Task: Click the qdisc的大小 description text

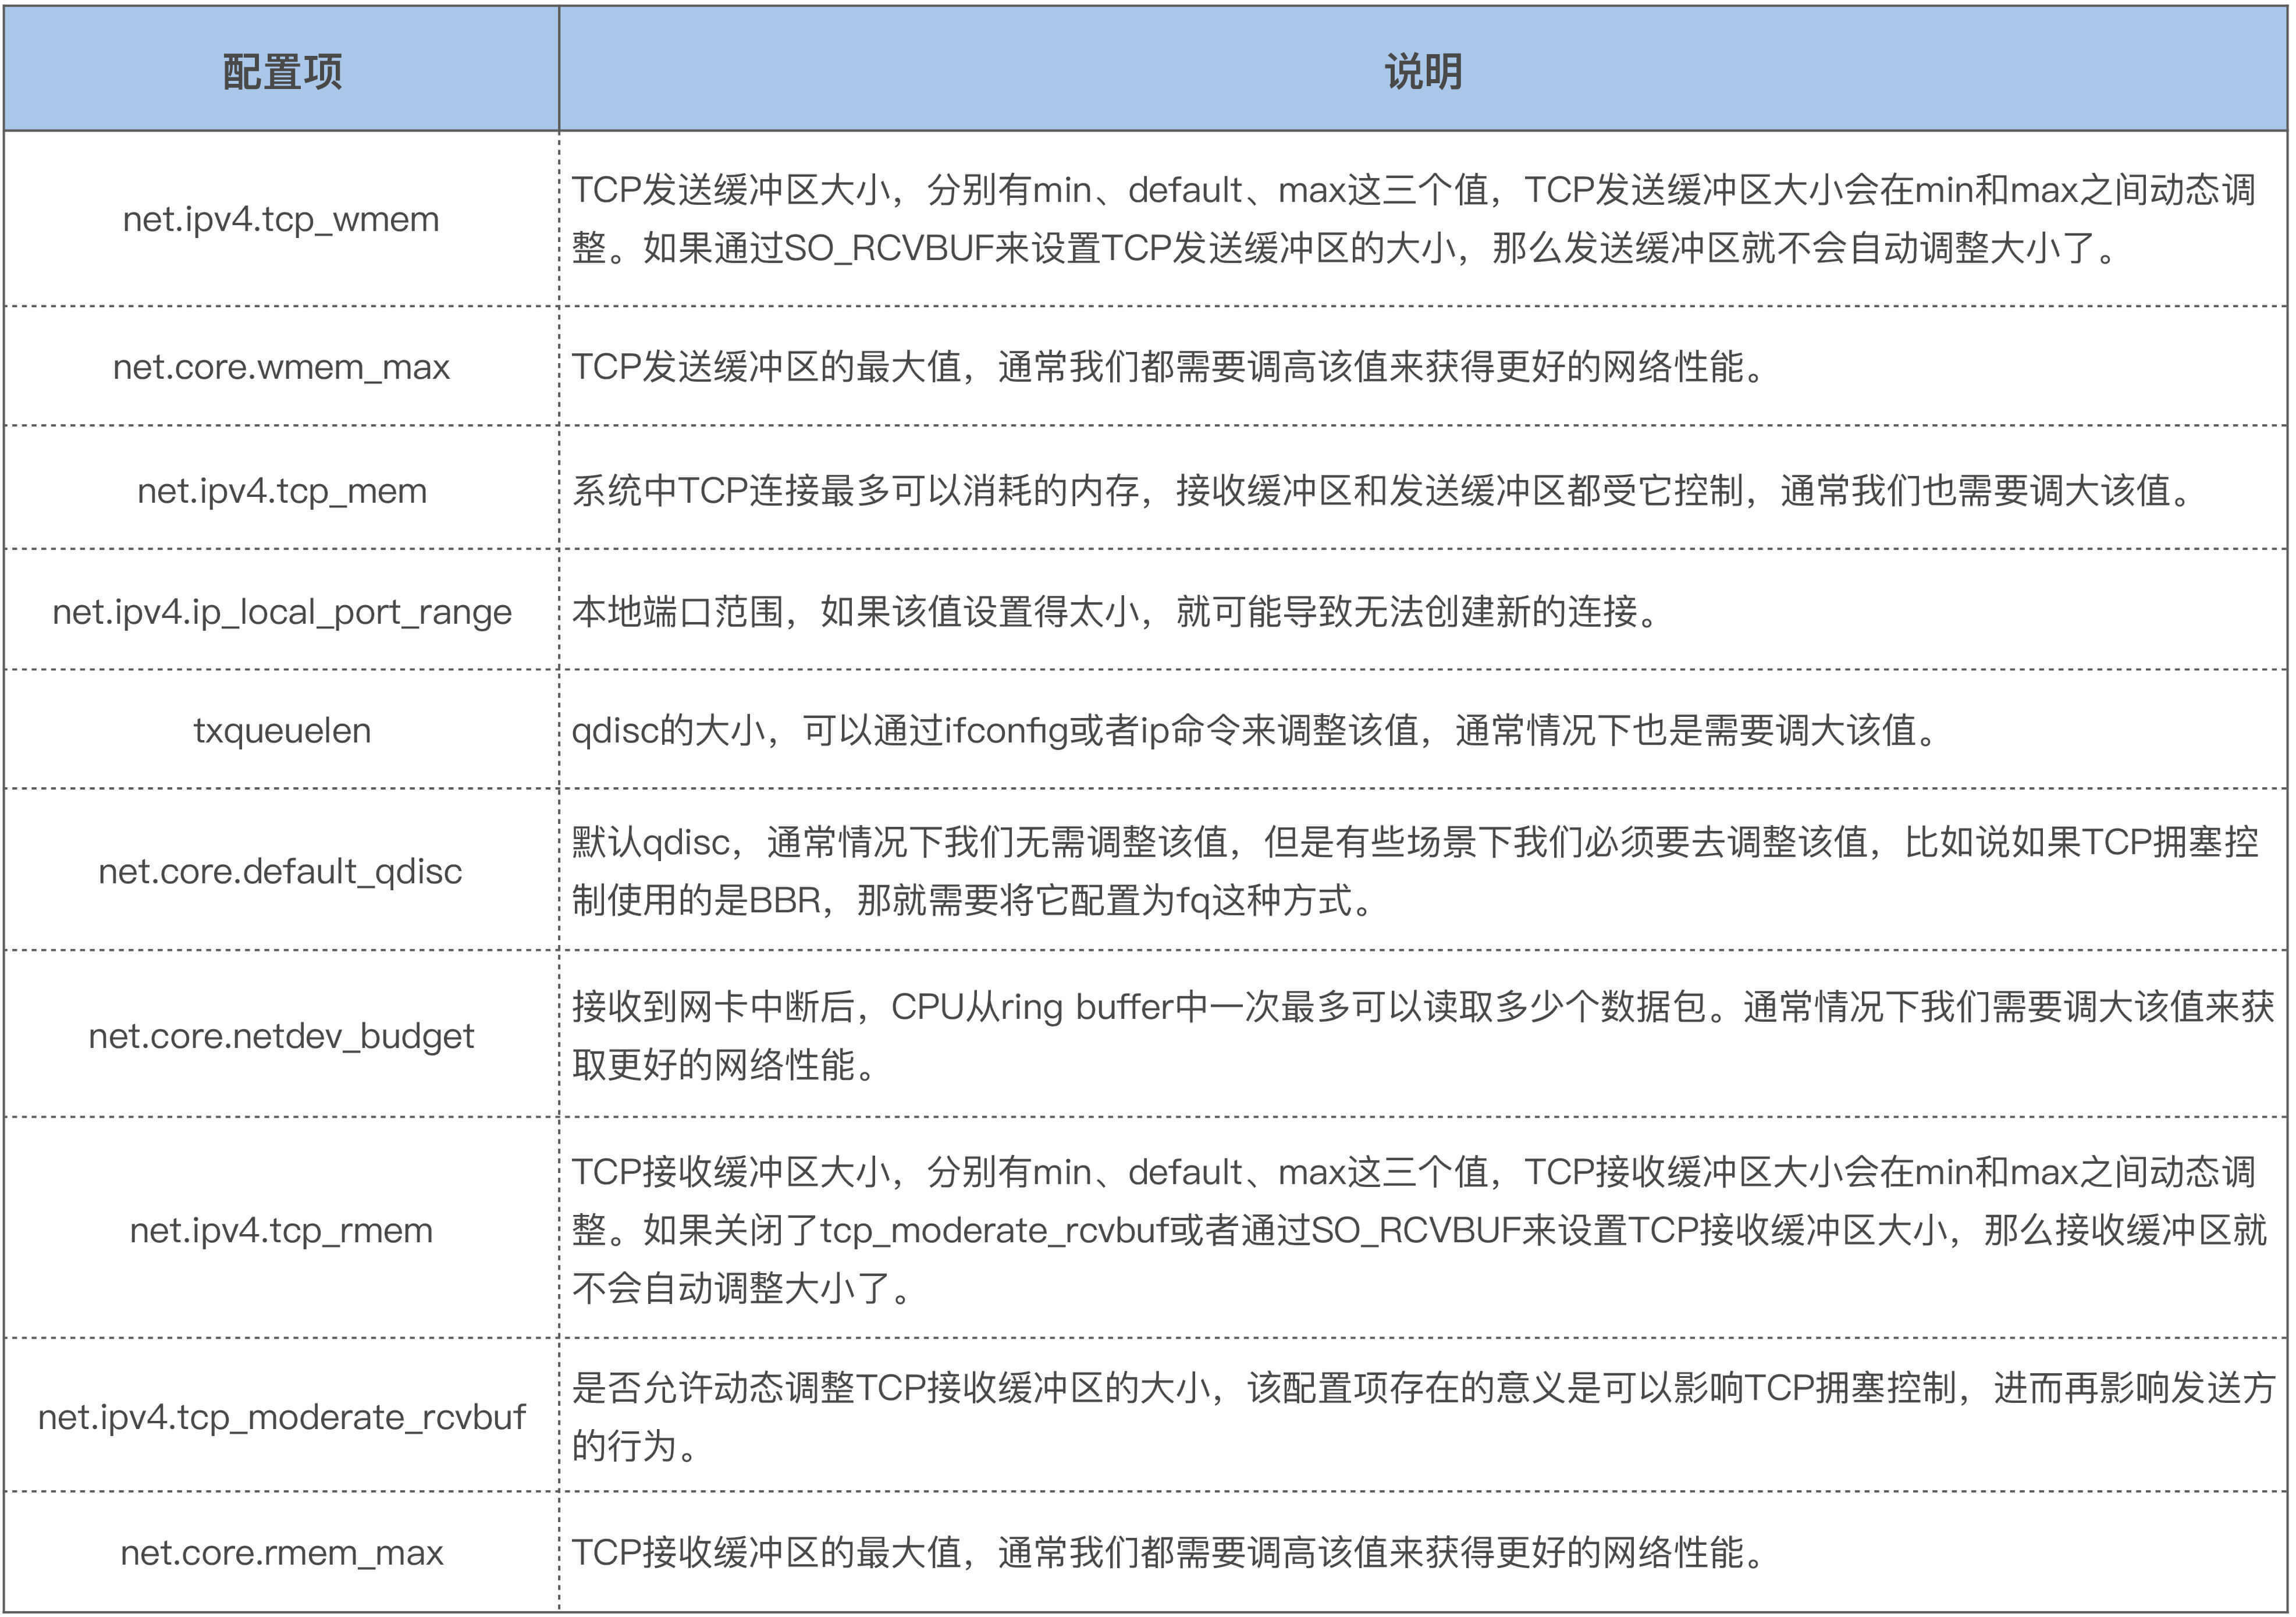Action: click(x=1255, y=731)
